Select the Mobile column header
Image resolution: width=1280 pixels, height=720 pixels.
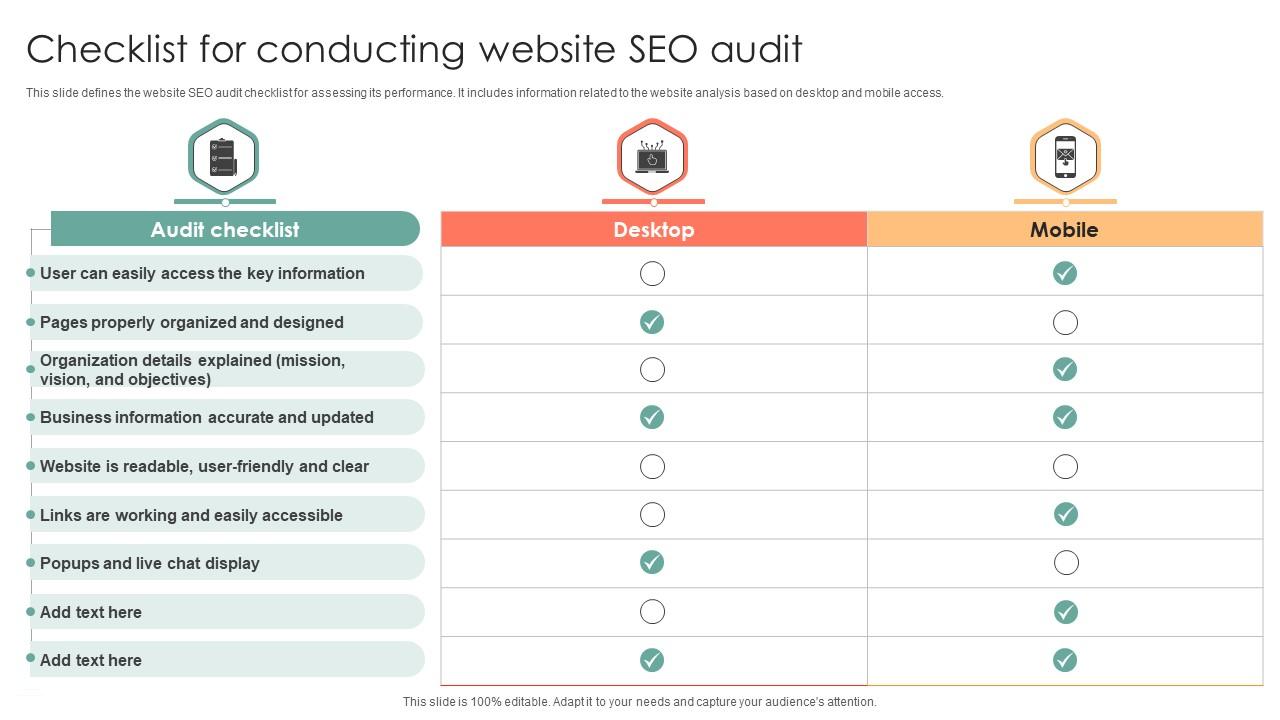[1064, 229]
